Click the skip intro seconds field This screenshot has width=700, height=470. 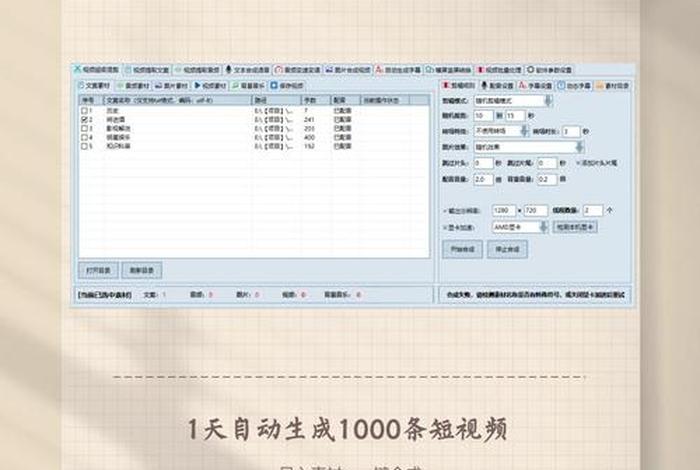(x=483, y=163)
